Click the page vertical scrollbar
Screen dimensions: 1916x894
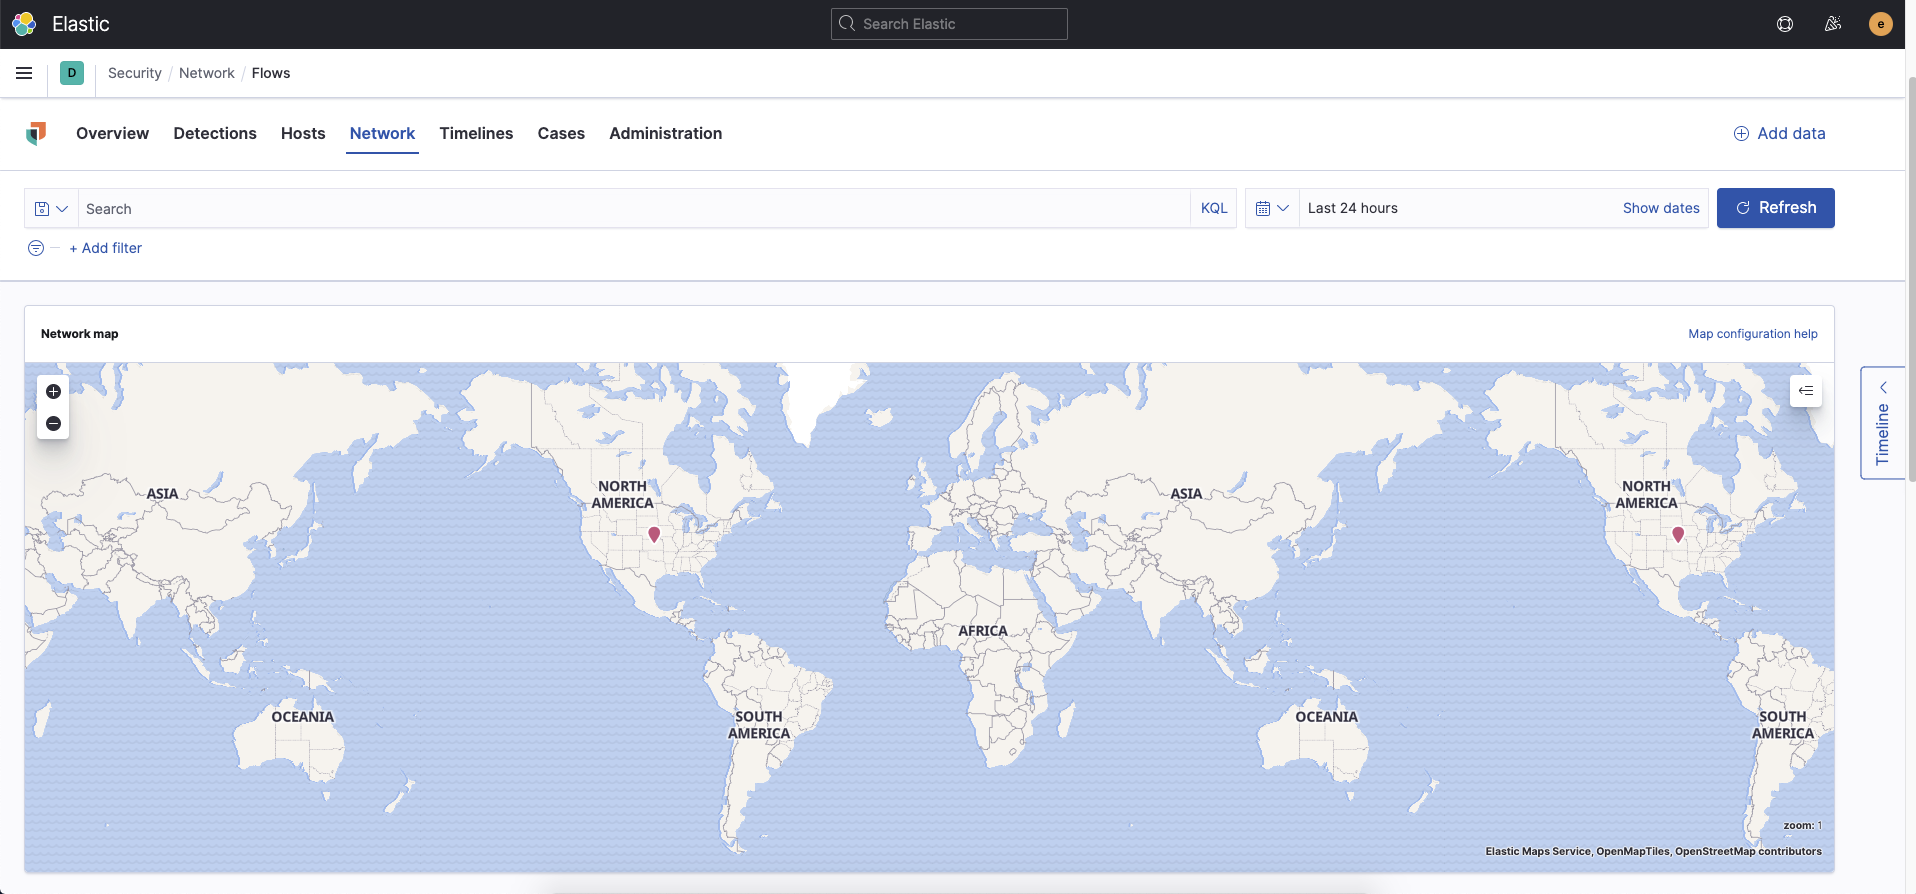coord(1911,280)
